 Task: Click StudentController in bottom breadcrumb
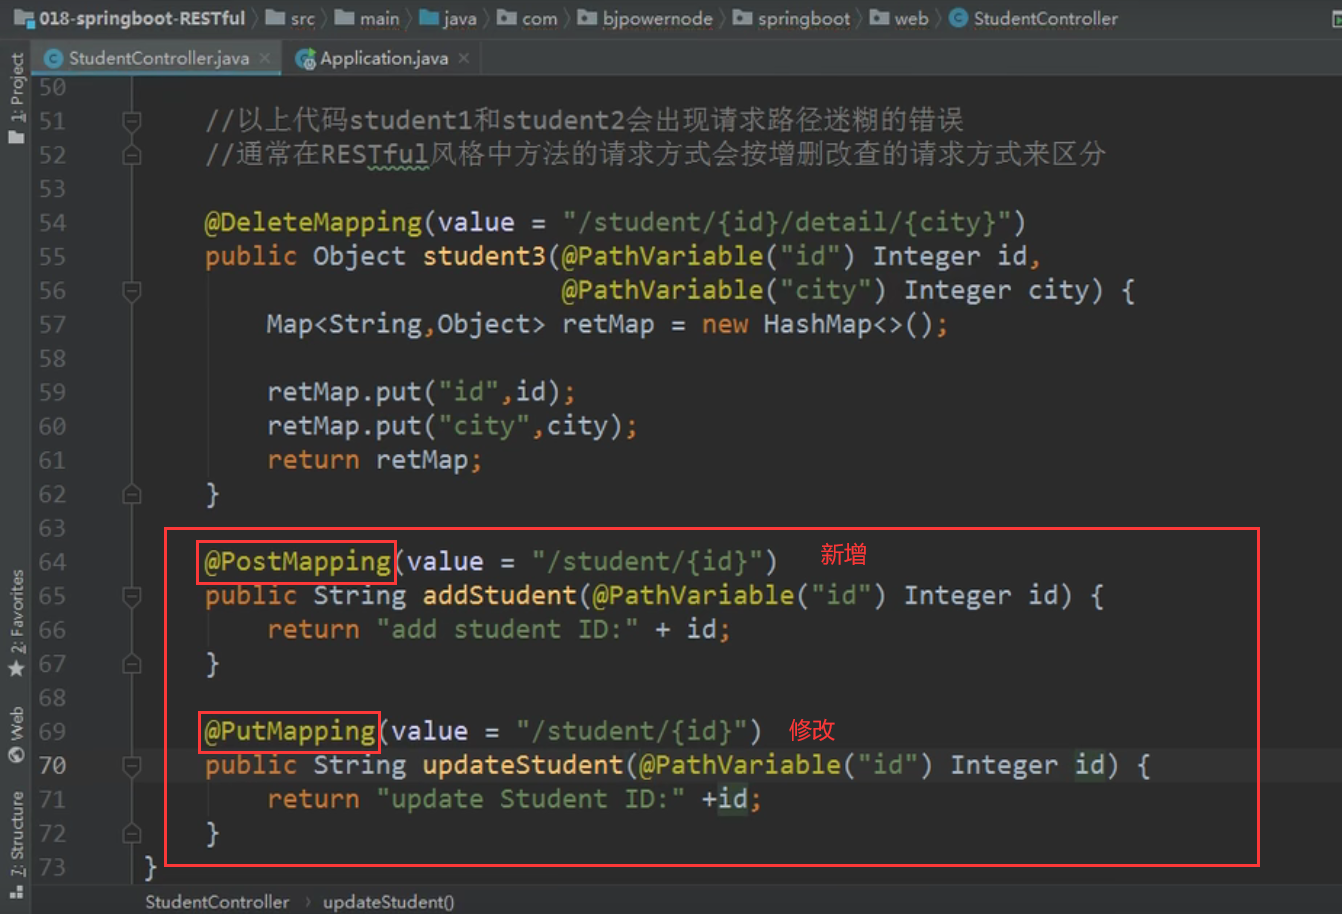point(217,901)
